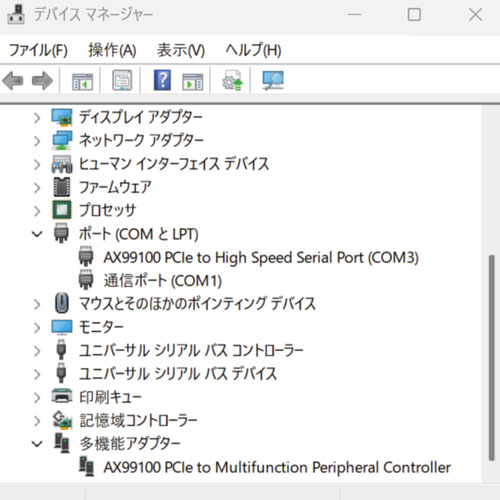This screenshot has width=500, height=500.
Task: Click the 記憶域コントローラー icon
Action: 62,420
